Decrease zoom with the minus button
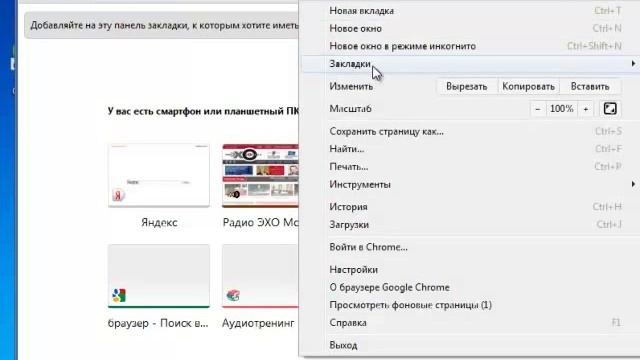640x360 pixels. [538, 109]
